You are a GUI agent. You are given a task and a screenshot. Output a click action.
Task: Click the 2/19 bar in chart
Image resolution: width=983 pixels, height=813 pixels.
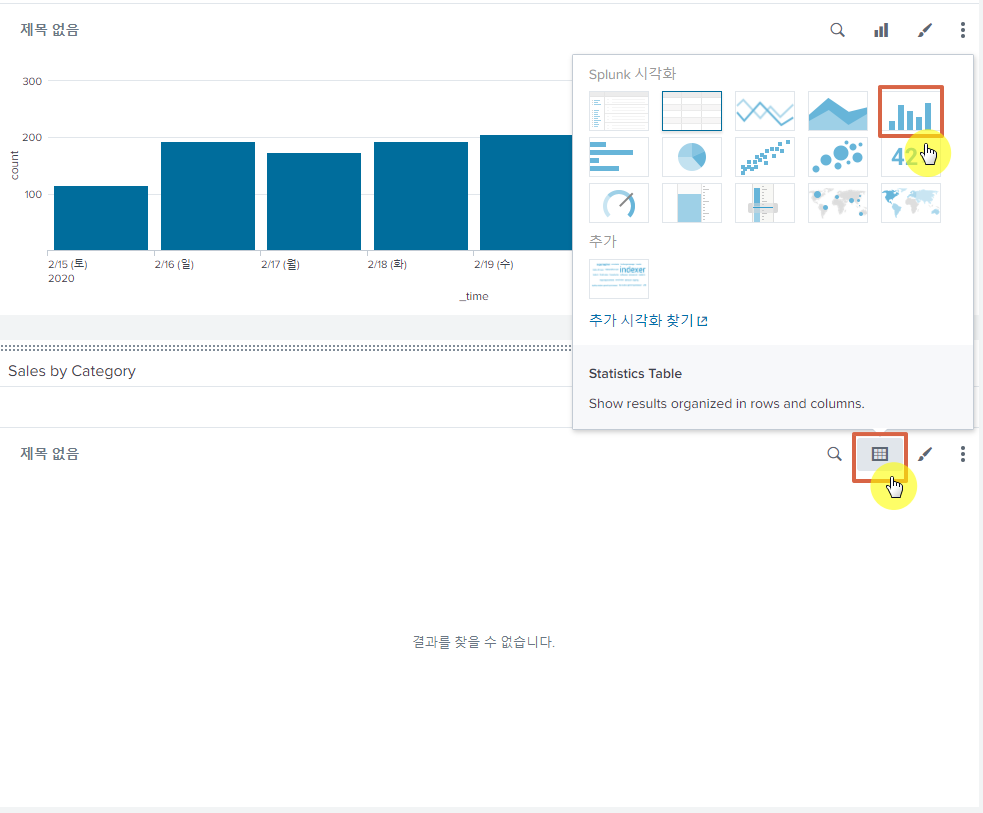point(526,192)
